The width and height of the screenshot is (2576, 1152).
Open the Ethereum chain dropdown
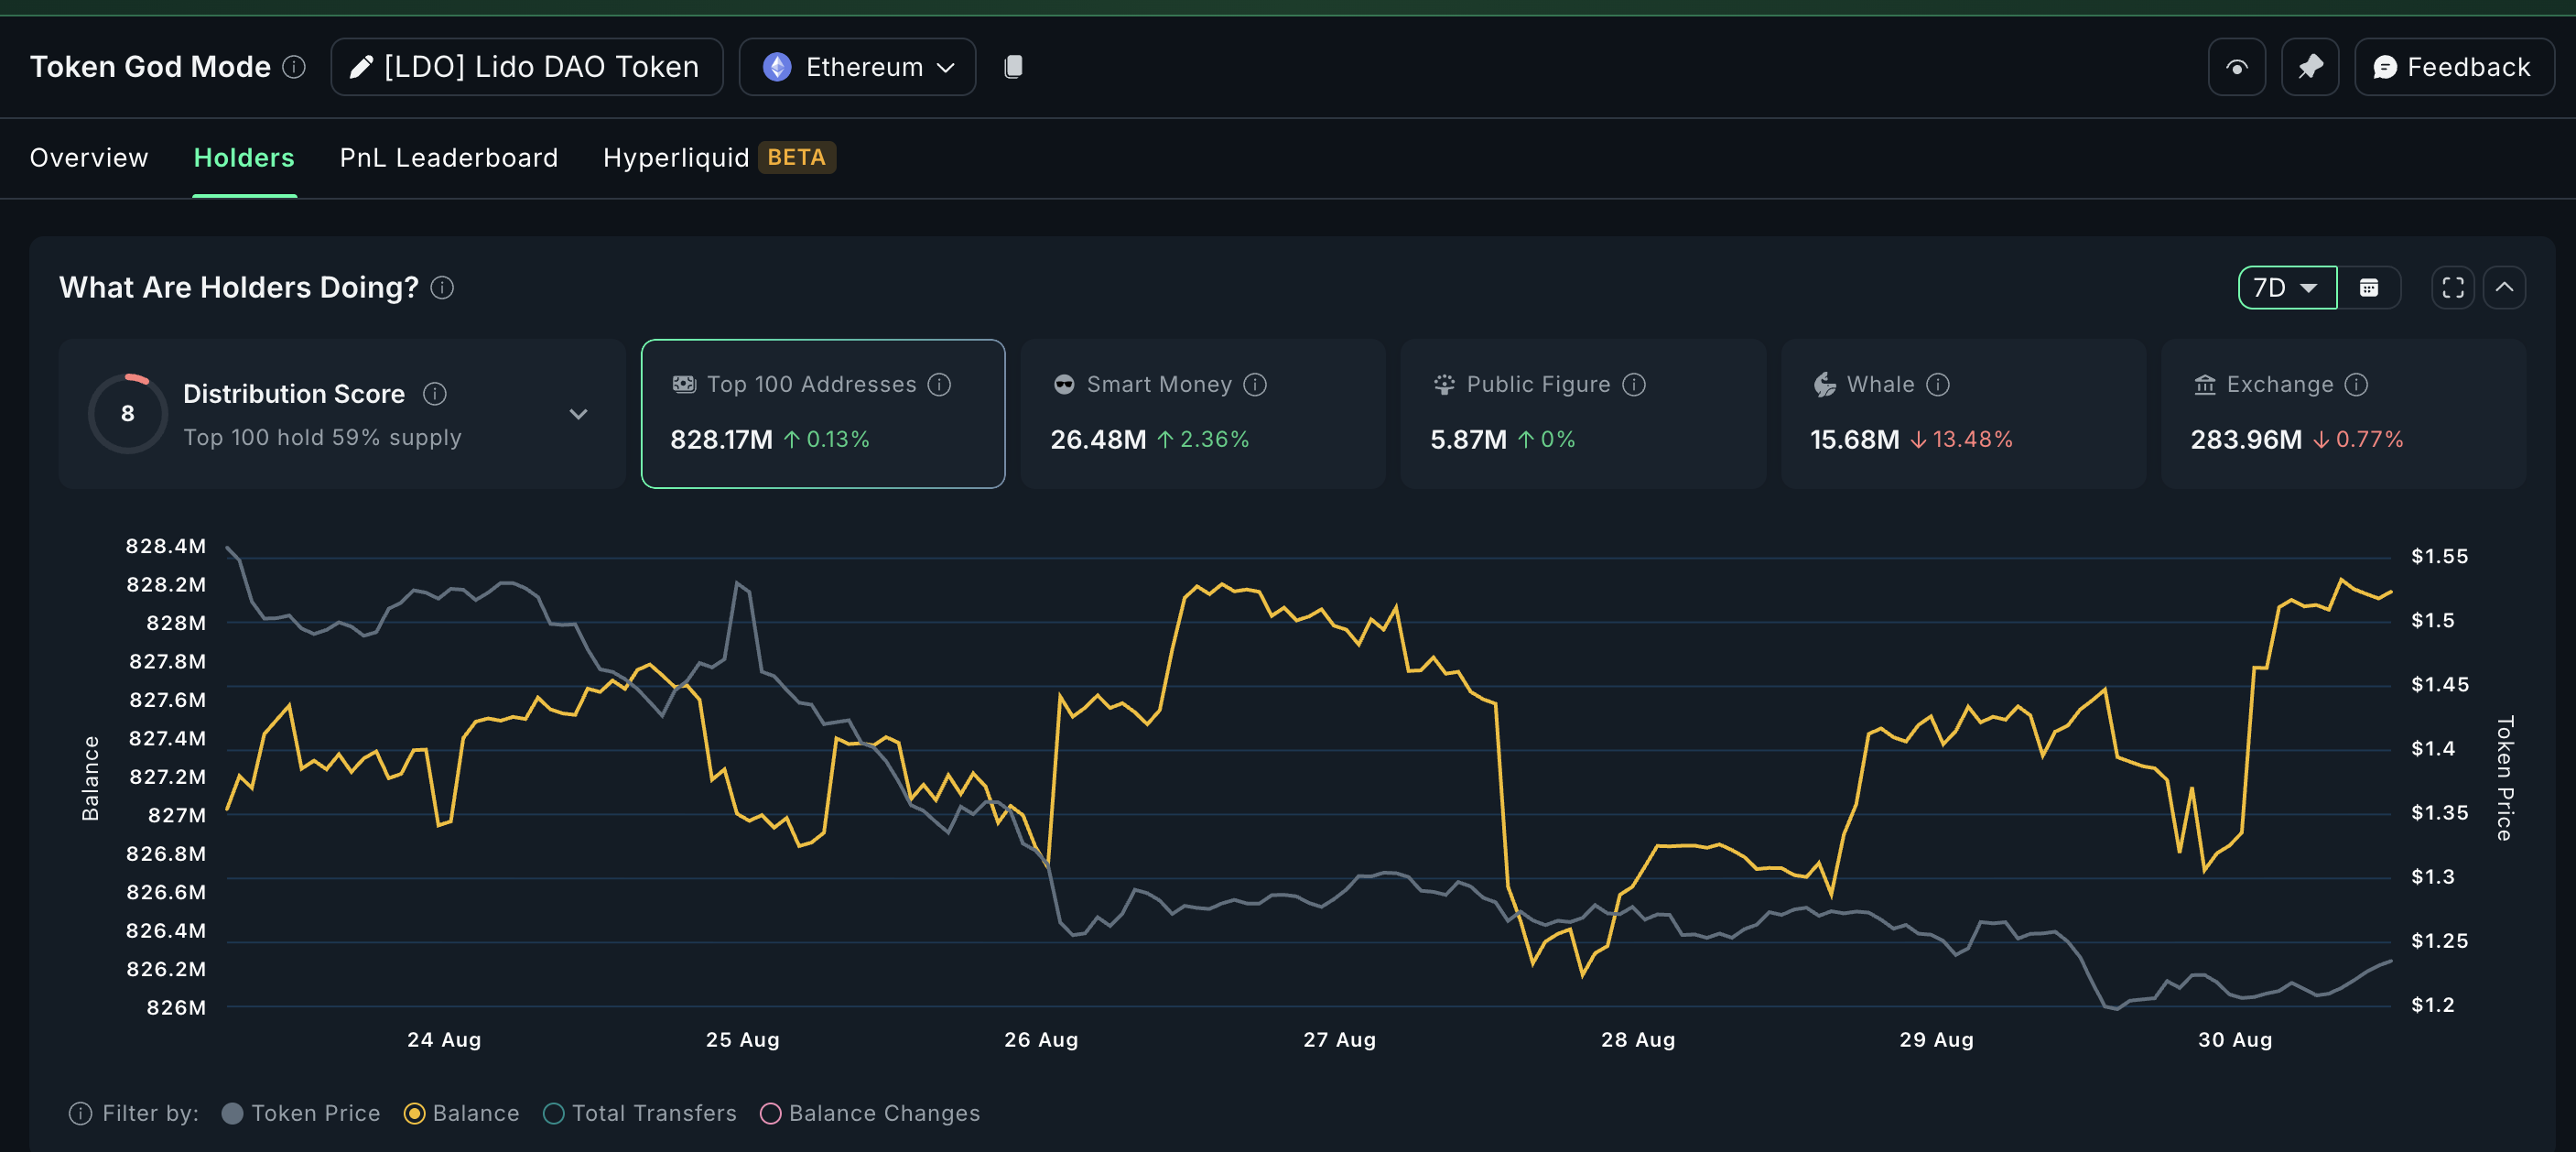[857, 67]
